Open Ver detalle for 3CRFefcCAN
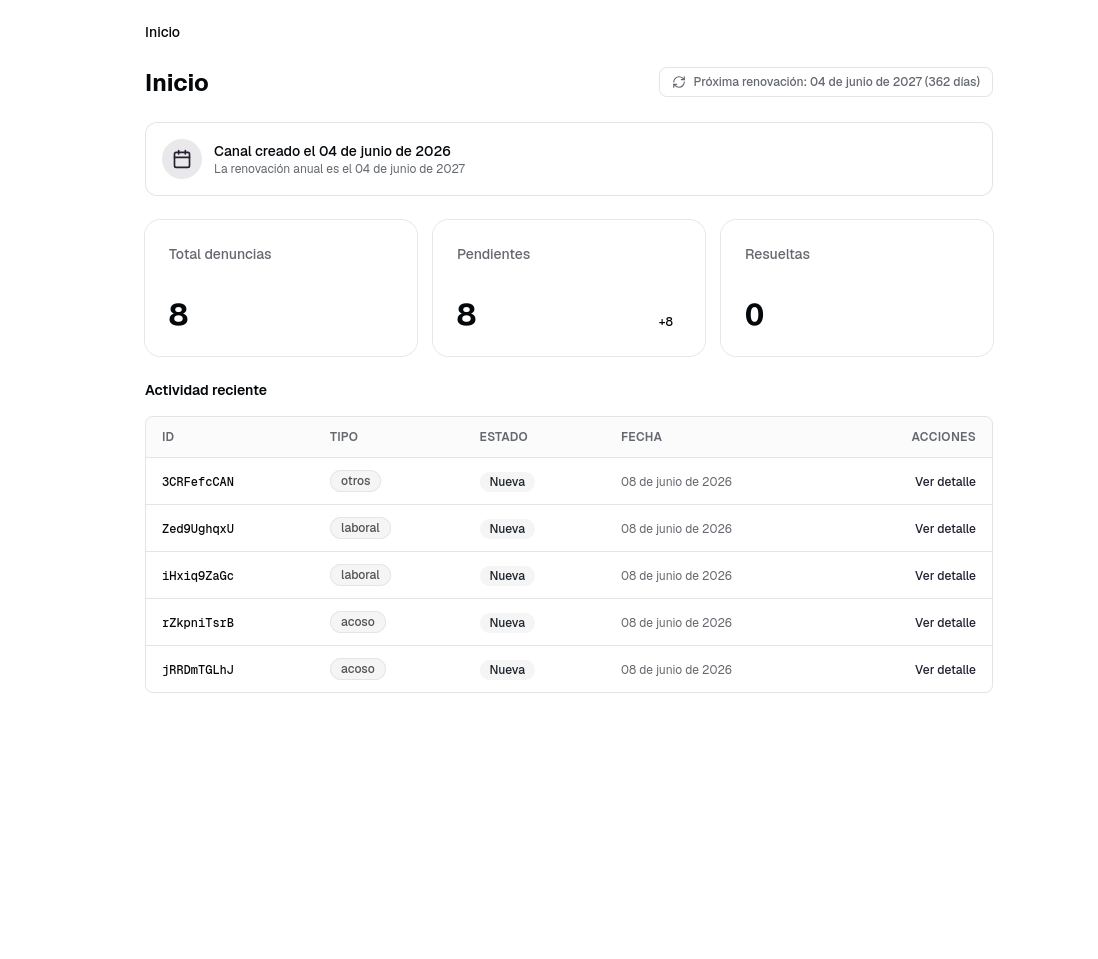Screen dimensions: 1098x959 945,482
